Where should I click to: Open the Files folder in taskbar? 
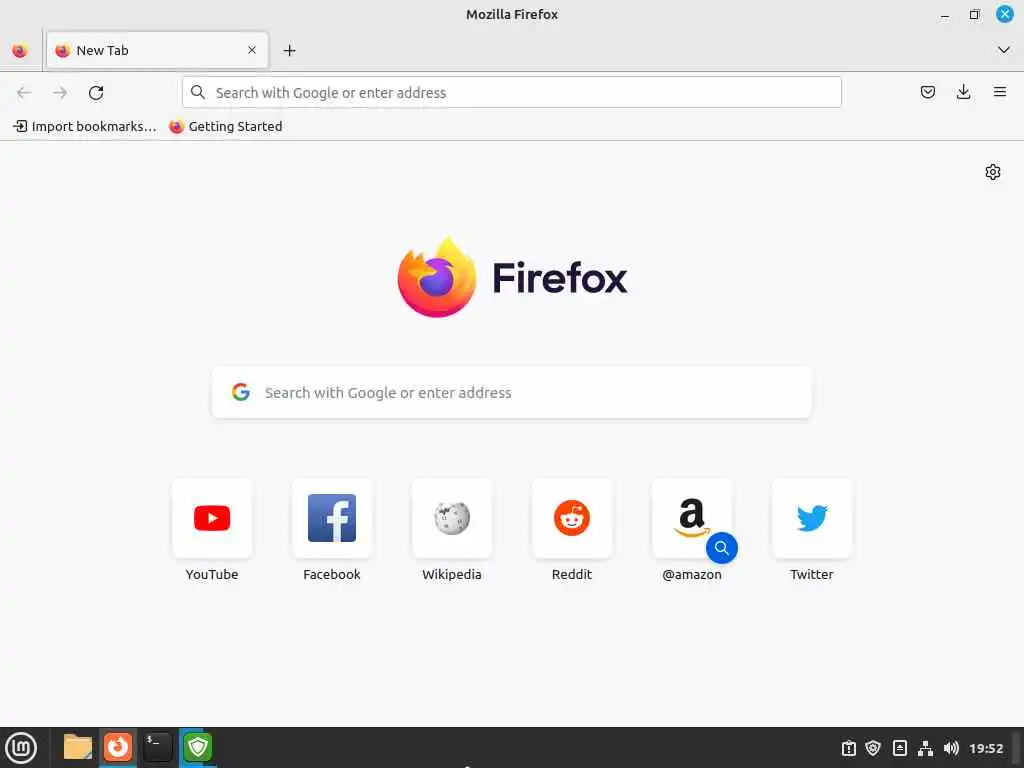click(78, 747)
